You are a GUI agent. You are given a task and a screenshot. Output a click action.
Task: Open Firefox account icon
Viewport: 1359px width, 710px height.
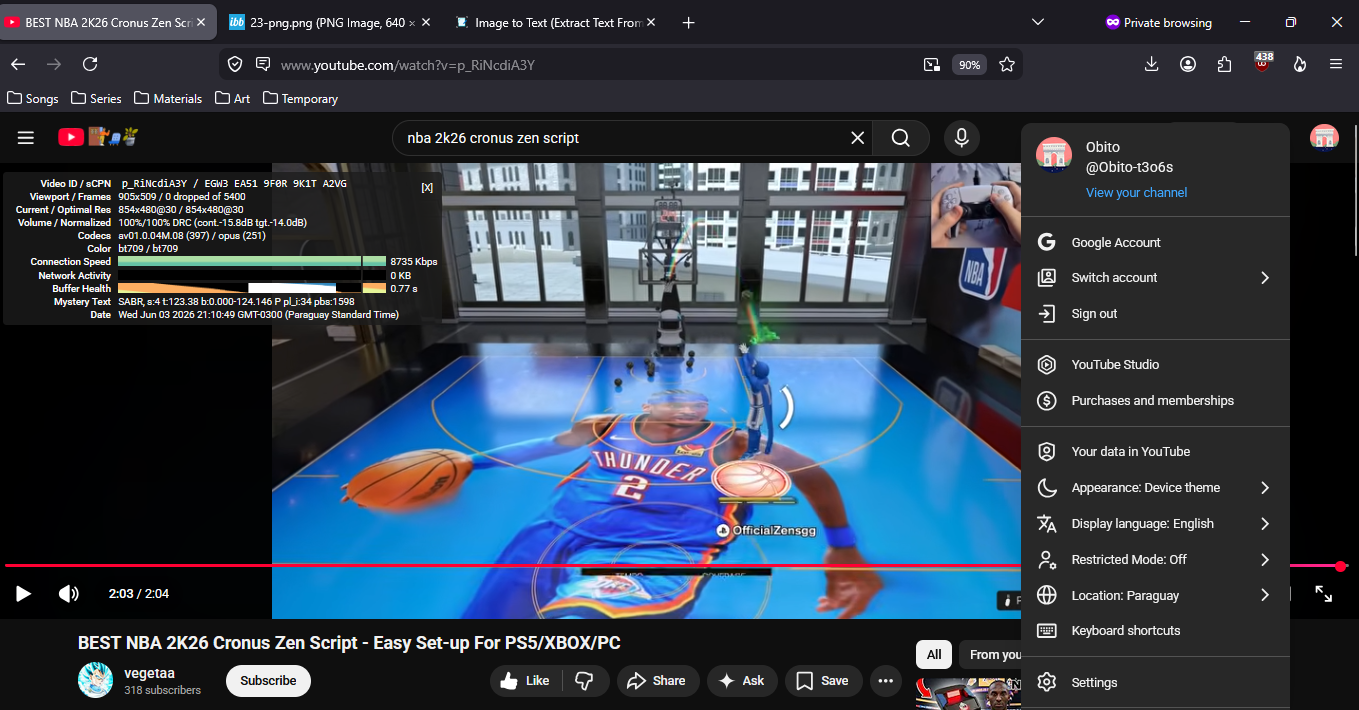coord(1188,64)
